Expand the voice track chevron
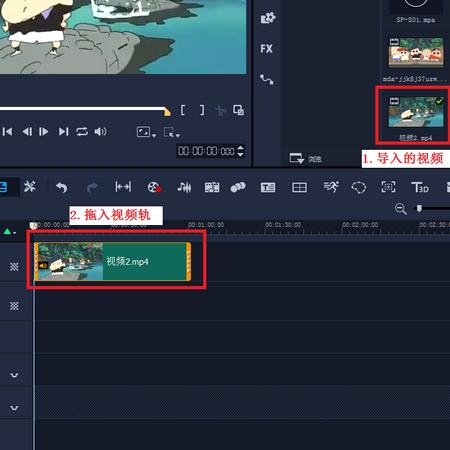Viewport: 450px width, 450px height. coord(14,375)
